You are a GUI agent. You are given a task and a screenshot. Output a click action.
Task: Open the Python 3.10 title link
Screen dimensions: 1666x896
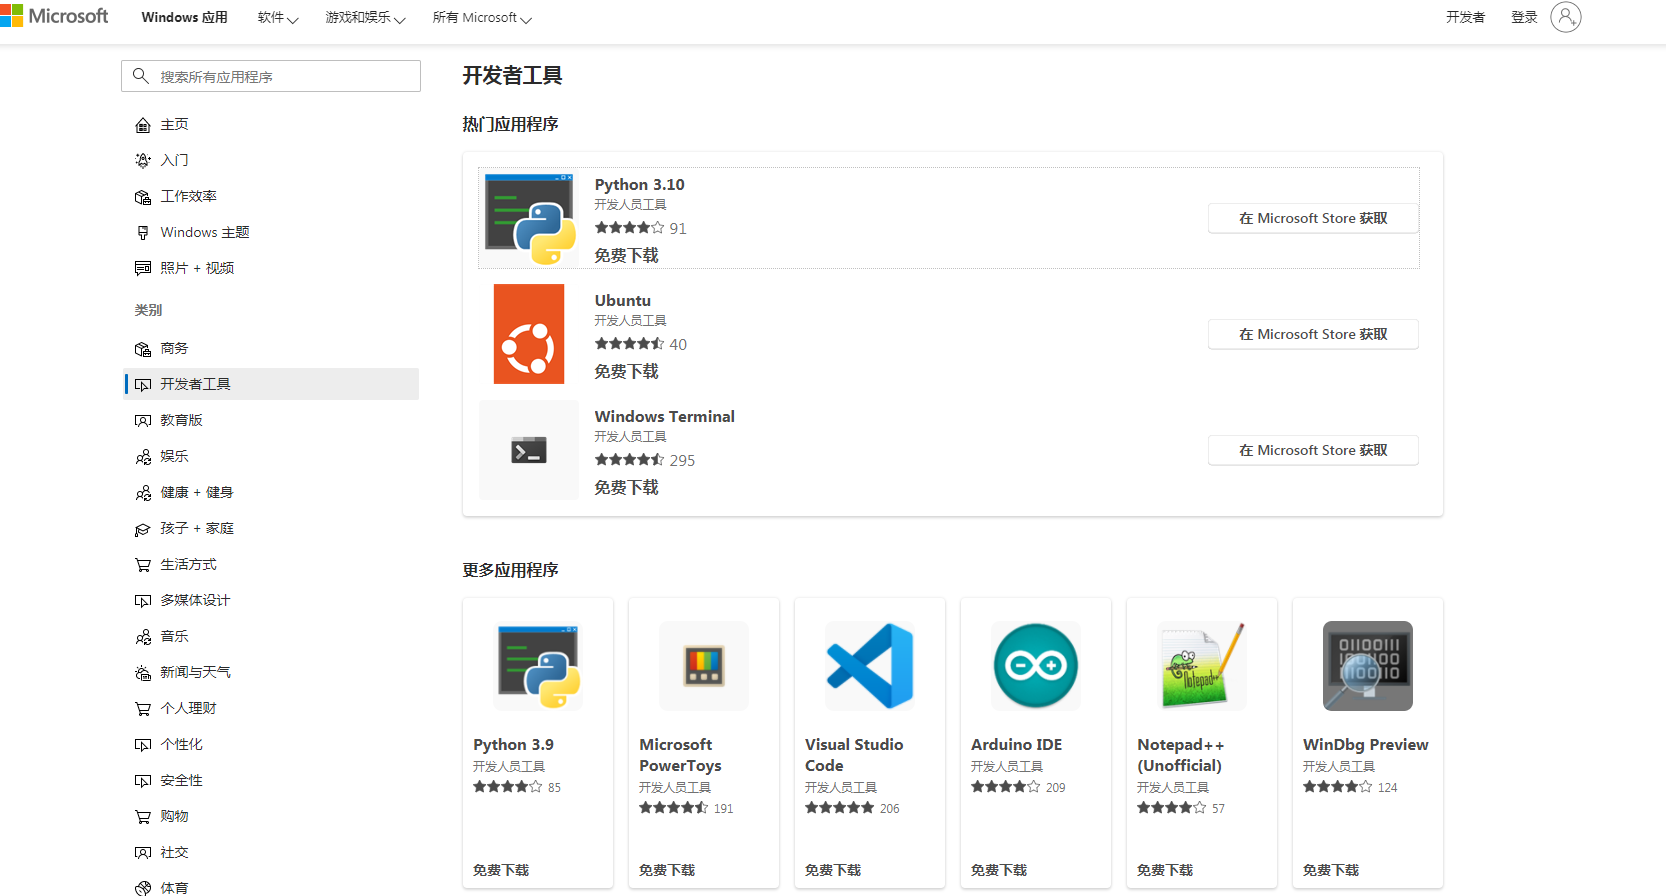tap(640, 184)
